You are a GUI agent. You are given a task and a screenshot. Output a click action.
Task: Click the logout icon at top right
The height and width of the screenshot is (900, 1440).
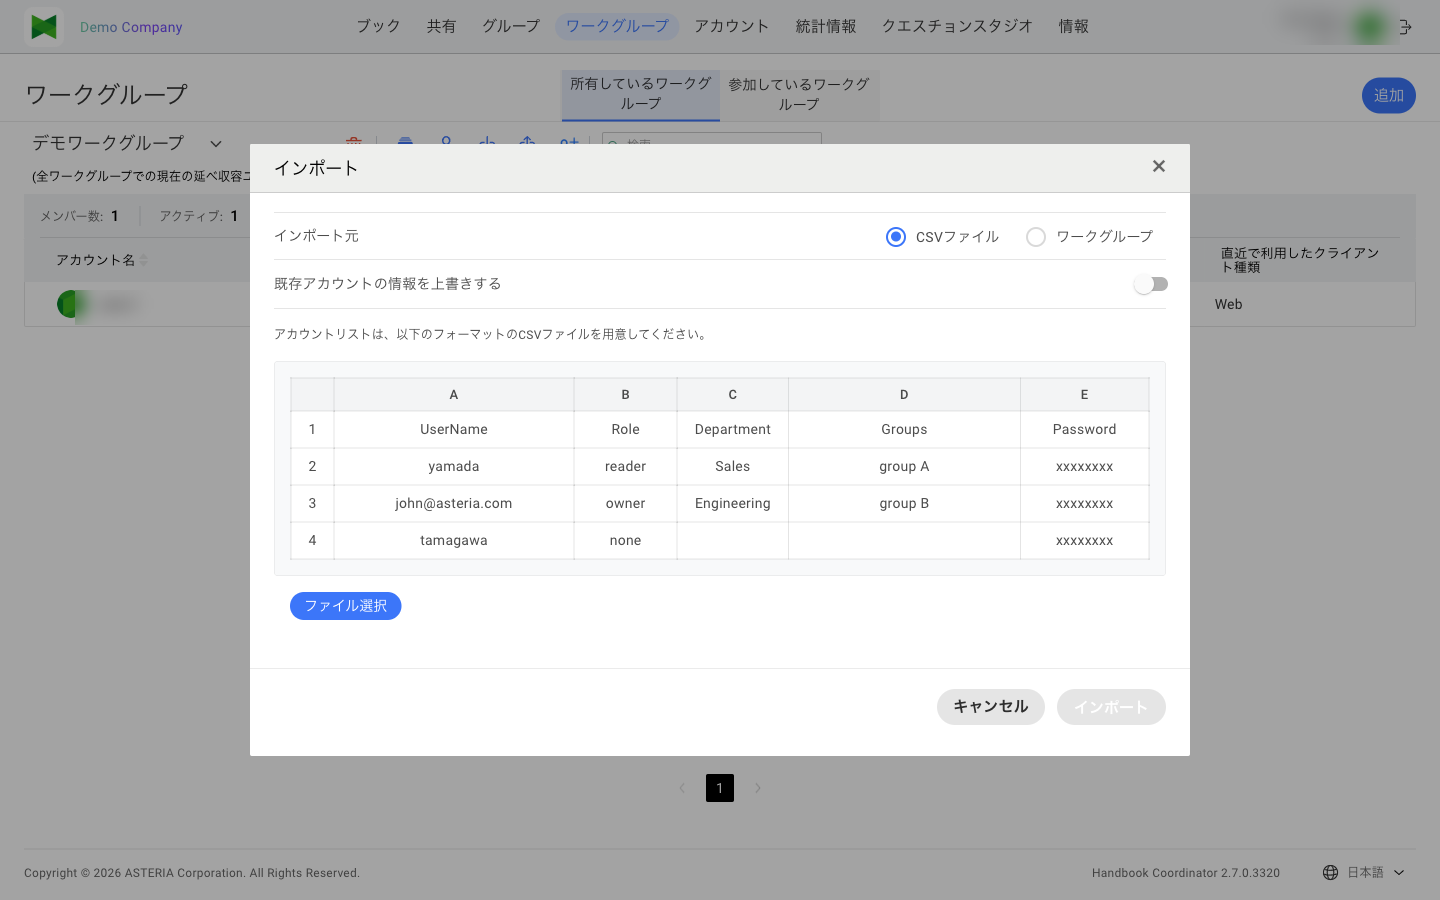(x=1406, y=27)
